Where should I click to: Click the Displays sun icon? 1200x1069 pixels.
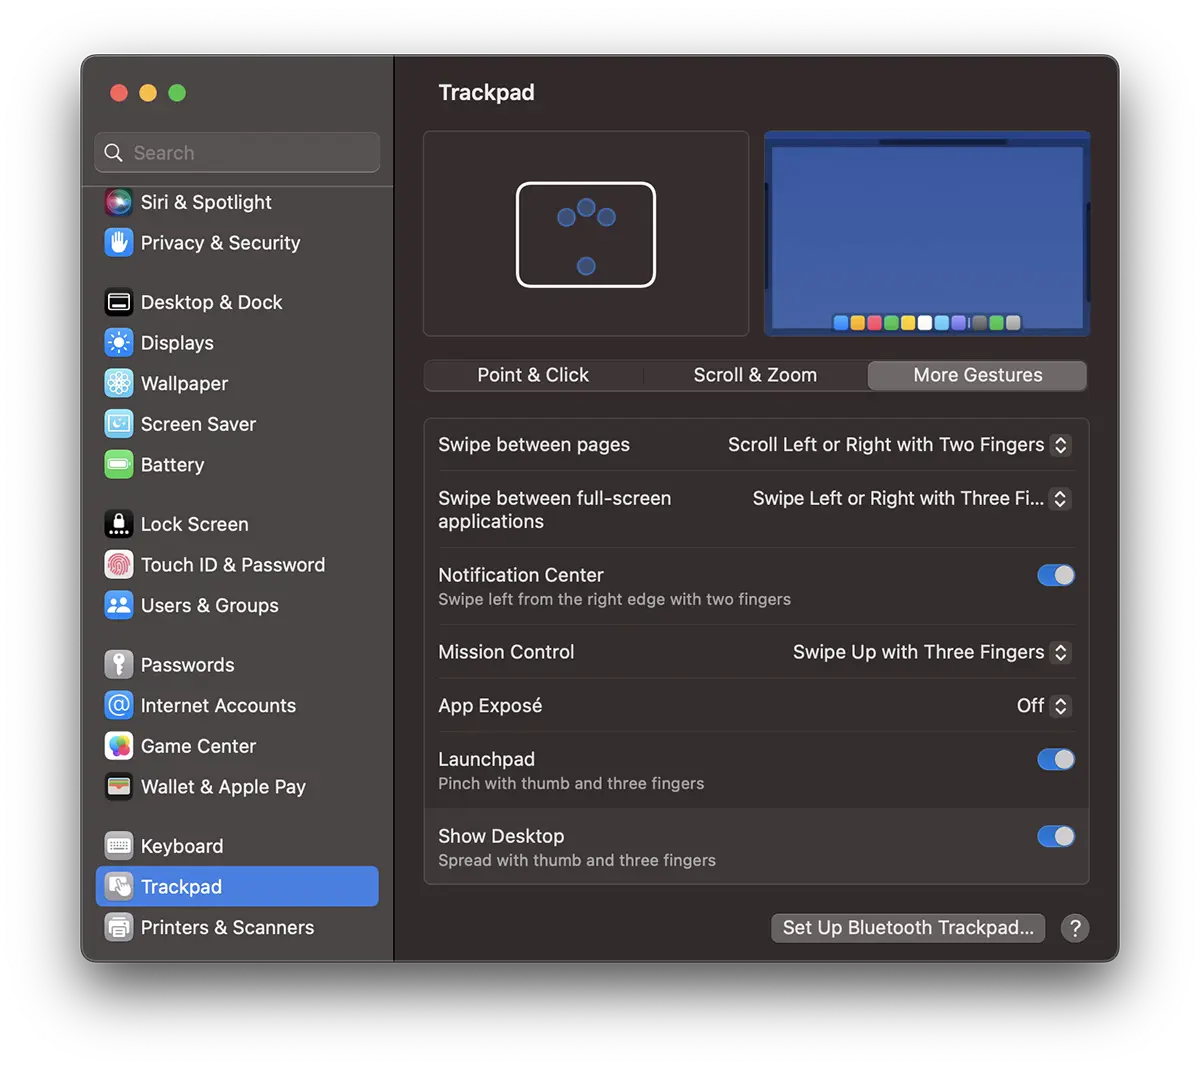(119, 343)
